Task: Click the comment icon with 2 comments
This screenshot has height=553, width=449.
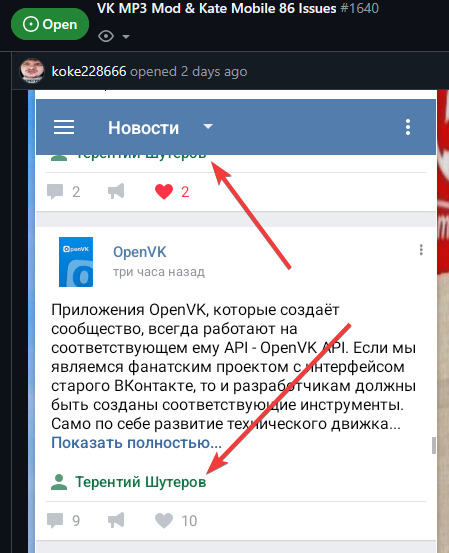Action: tap(55, 192)
